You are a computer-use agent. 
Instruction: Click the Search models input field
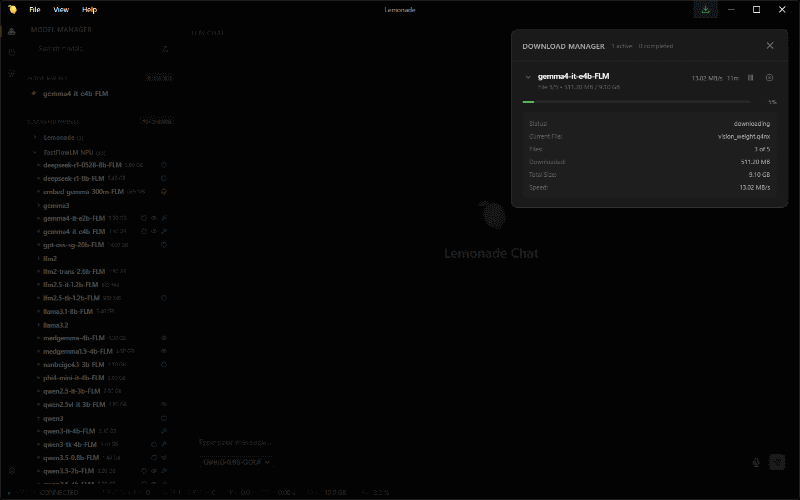pos(97,48)
